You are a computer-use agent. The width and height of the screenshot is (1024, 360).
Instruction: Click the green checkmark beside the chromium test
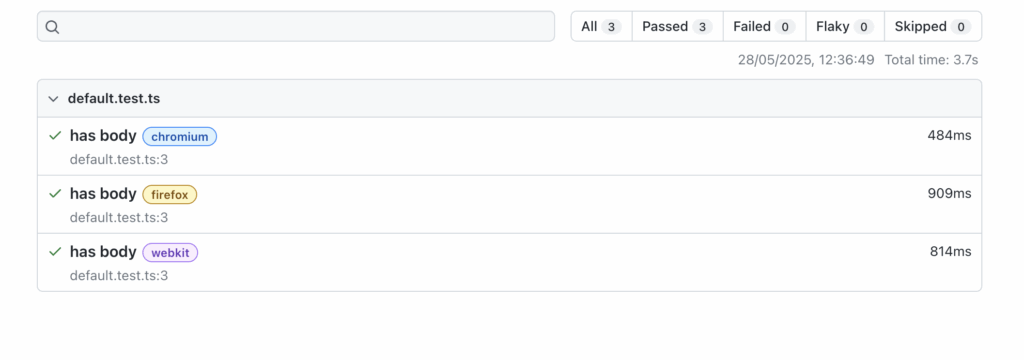pos(55,136)
